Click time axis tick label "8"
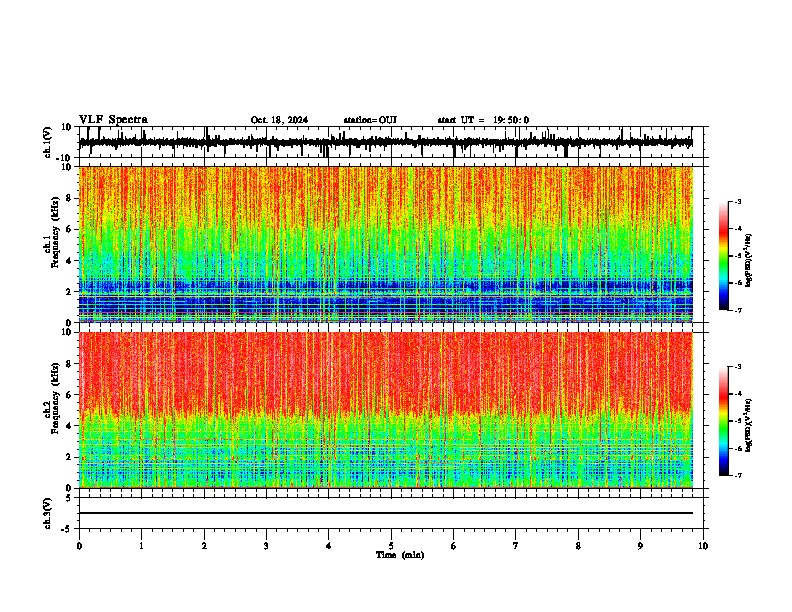The image size is (792, 612). [x=578, y=545]
